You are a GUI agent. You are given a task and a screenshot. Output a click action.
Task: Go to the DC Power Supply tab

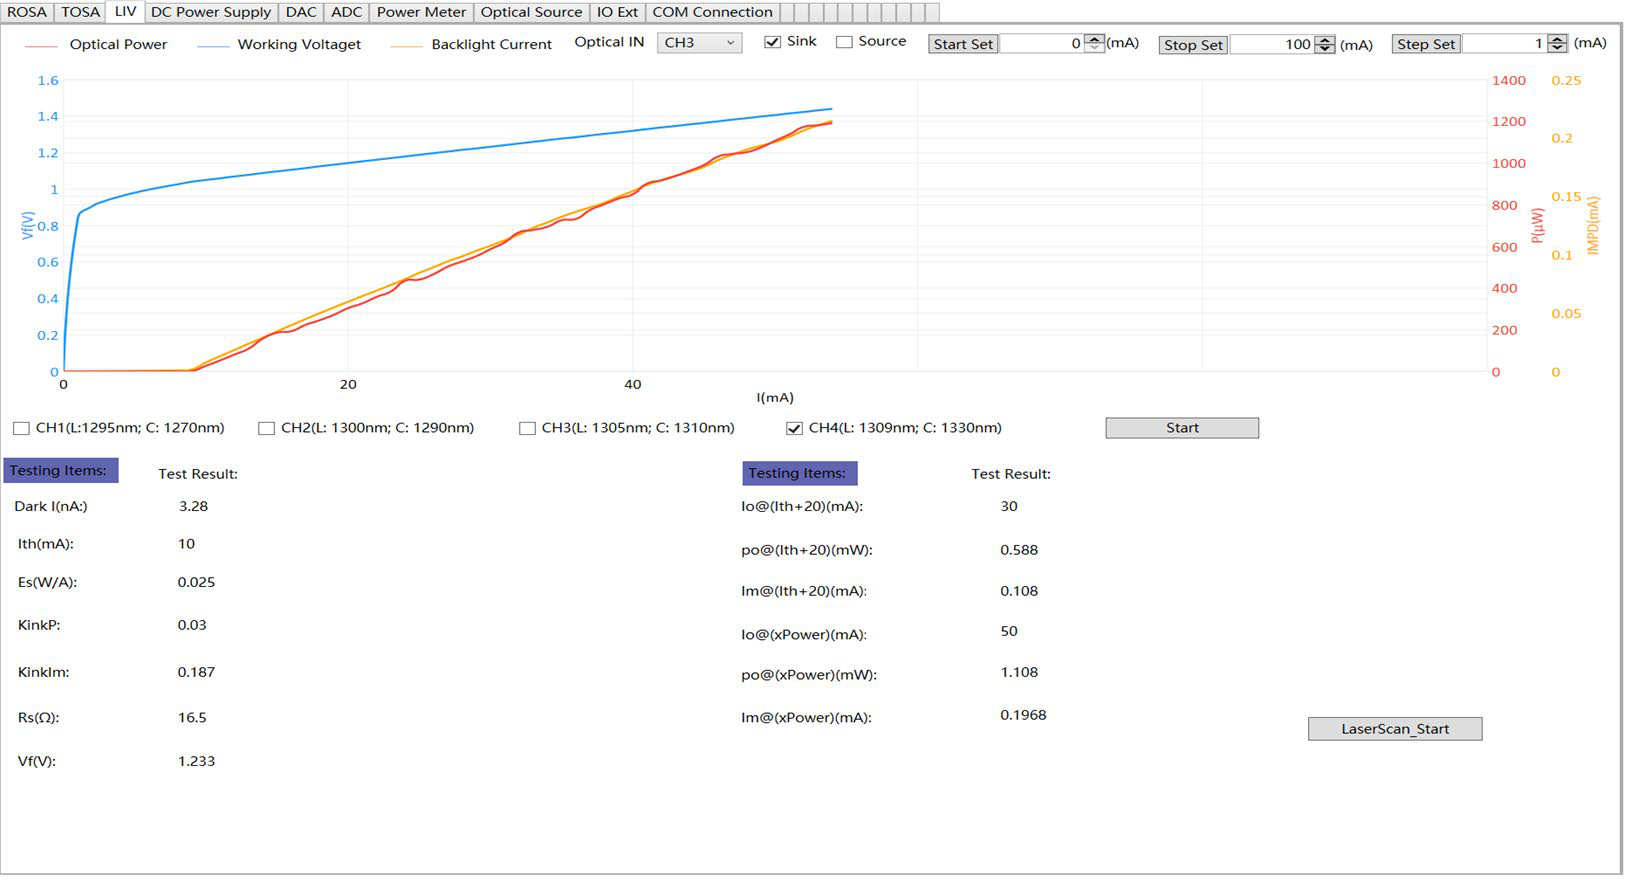click(211, 12)
